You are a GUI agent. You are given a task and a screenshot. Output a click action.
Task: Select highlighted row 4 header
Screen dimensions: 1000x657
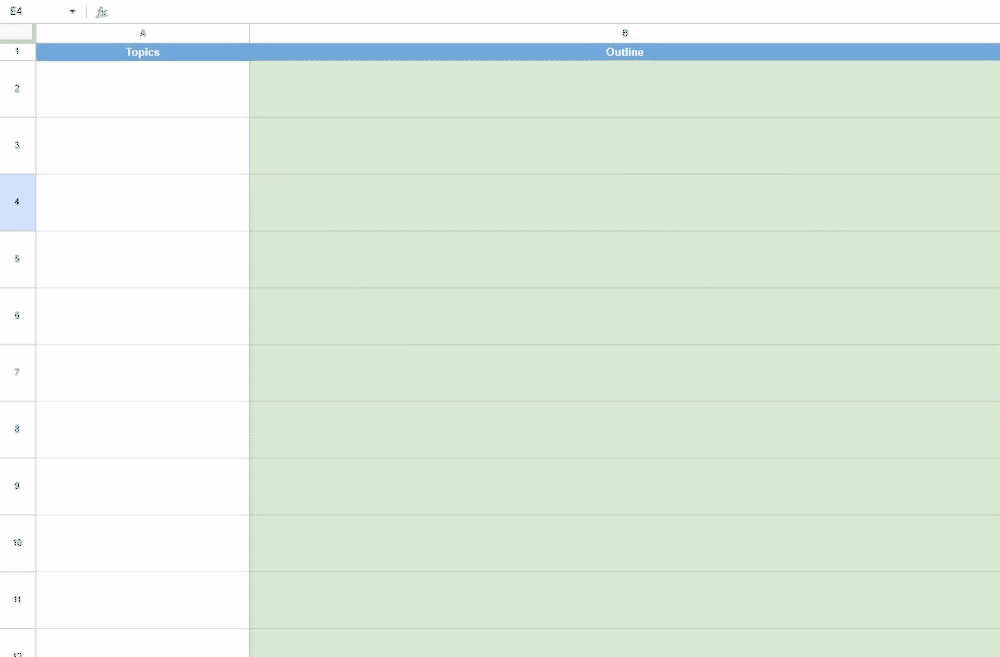pos(17,202)
